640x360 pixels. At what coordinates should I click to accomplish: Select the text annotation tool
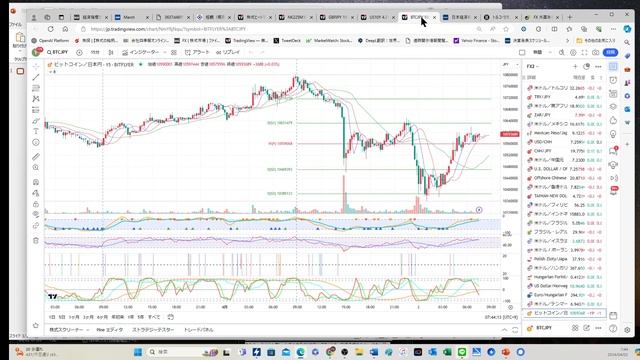(36, 131)
